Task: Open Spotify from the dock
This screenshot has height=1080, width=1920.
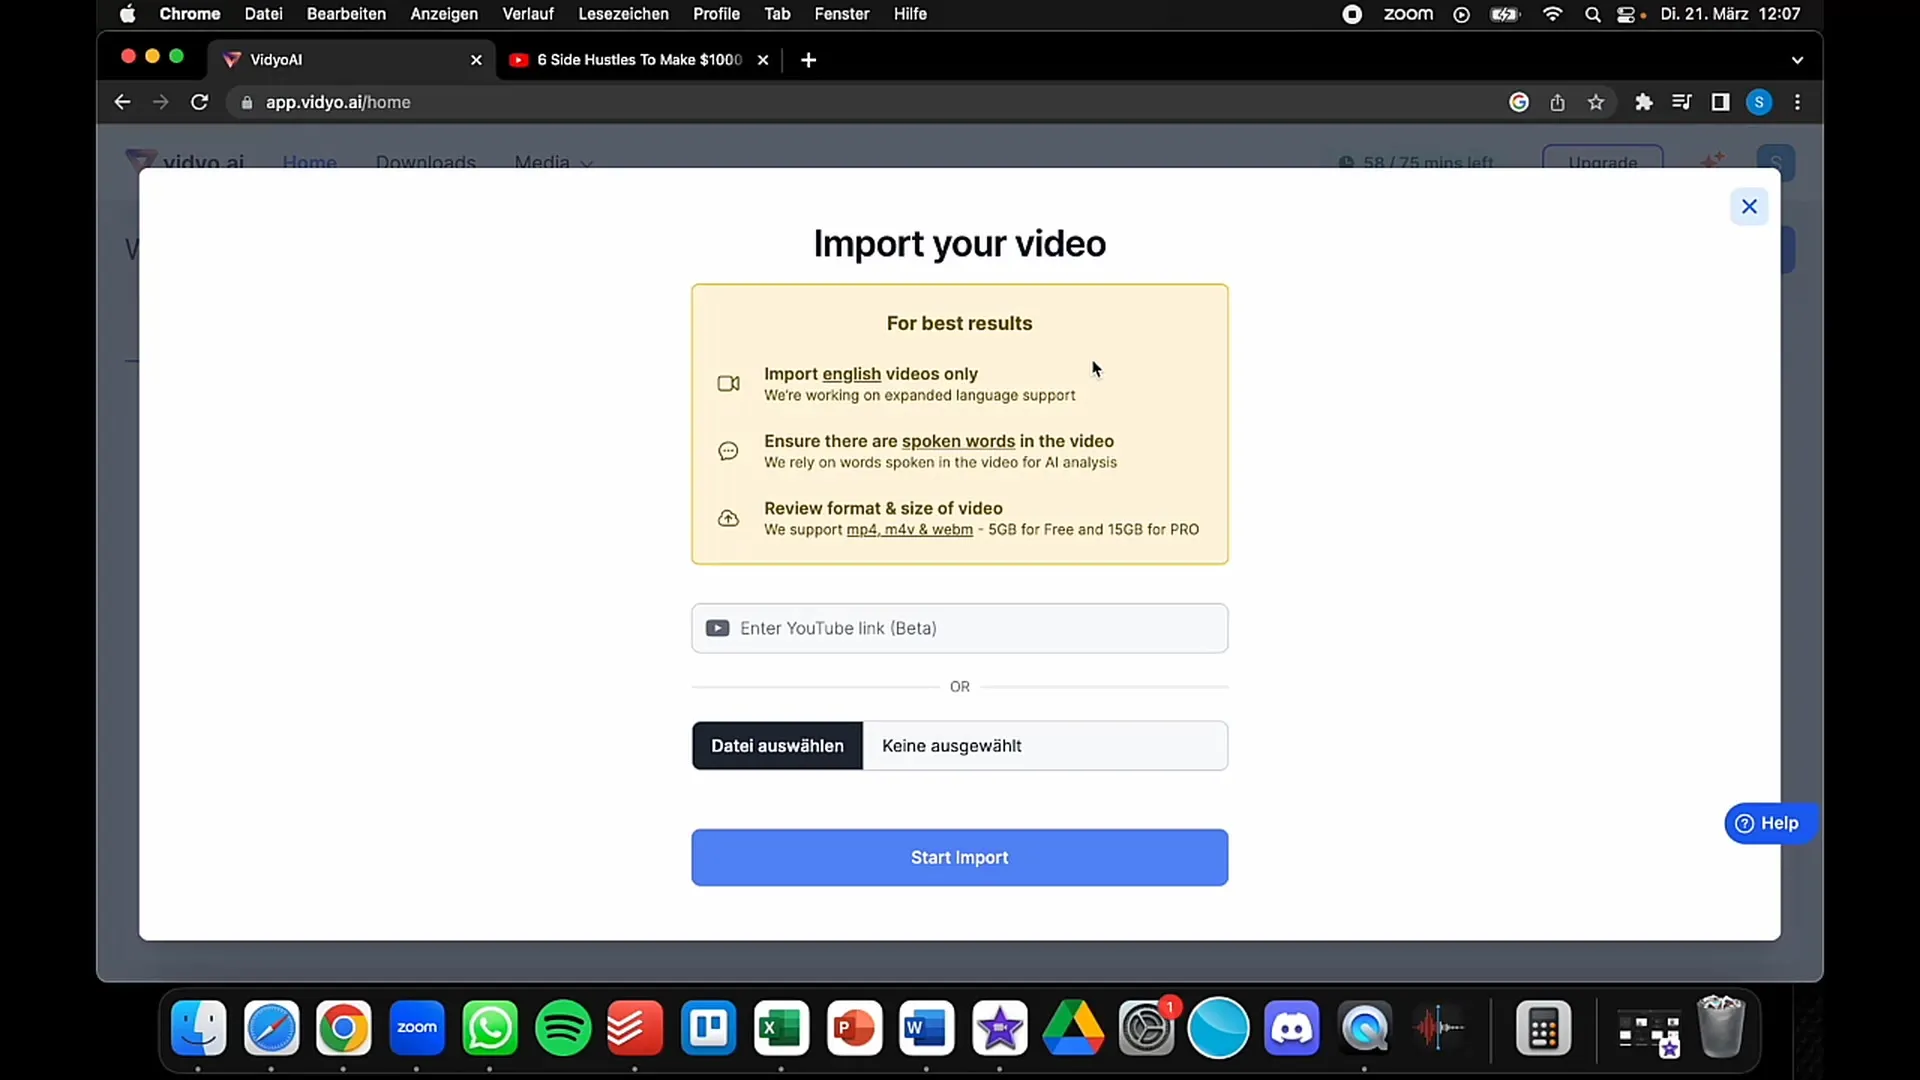Action: point(563,1028)
